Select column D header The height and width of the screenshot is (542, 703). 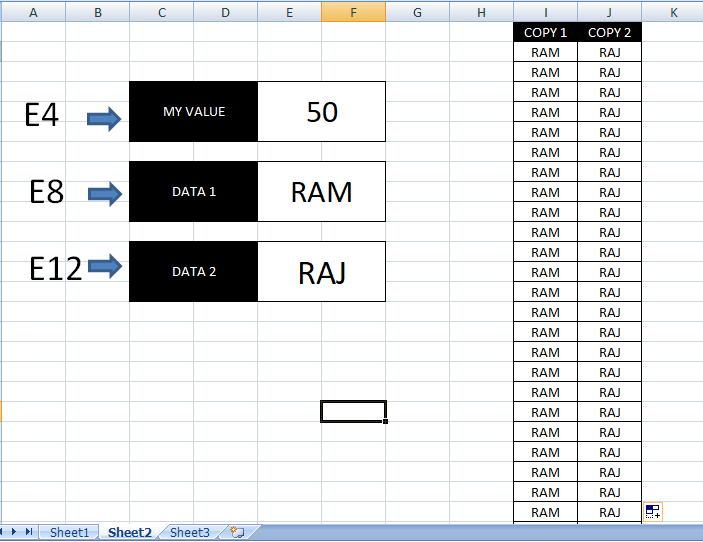tap(226, 13)
